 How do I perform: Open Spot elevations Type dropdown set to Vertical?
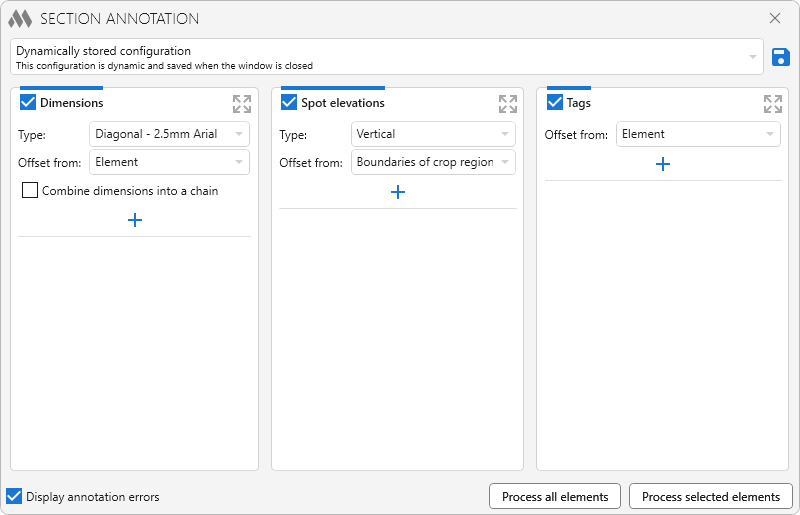pos(433,134)
